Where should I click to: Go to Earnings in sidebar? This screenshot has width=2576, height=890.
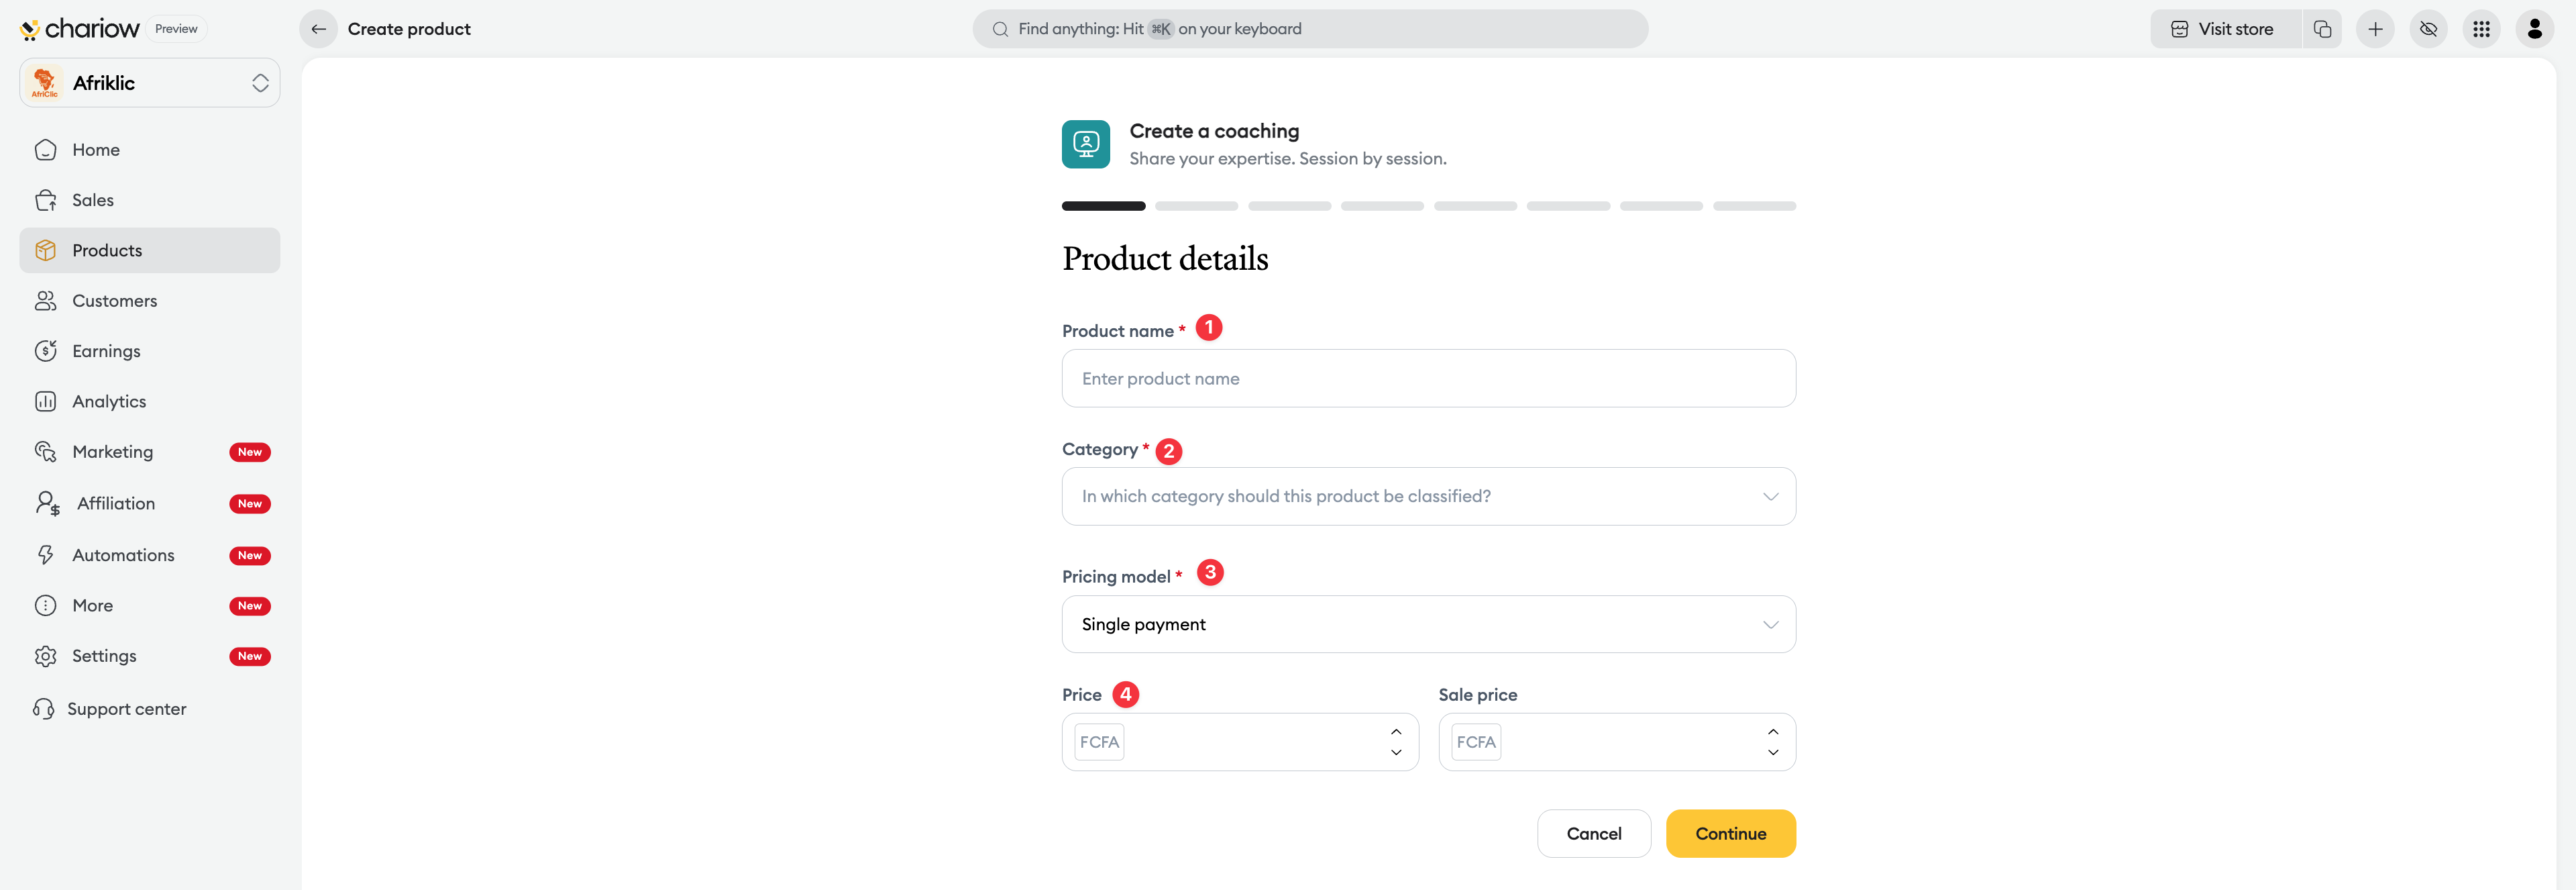106,351
